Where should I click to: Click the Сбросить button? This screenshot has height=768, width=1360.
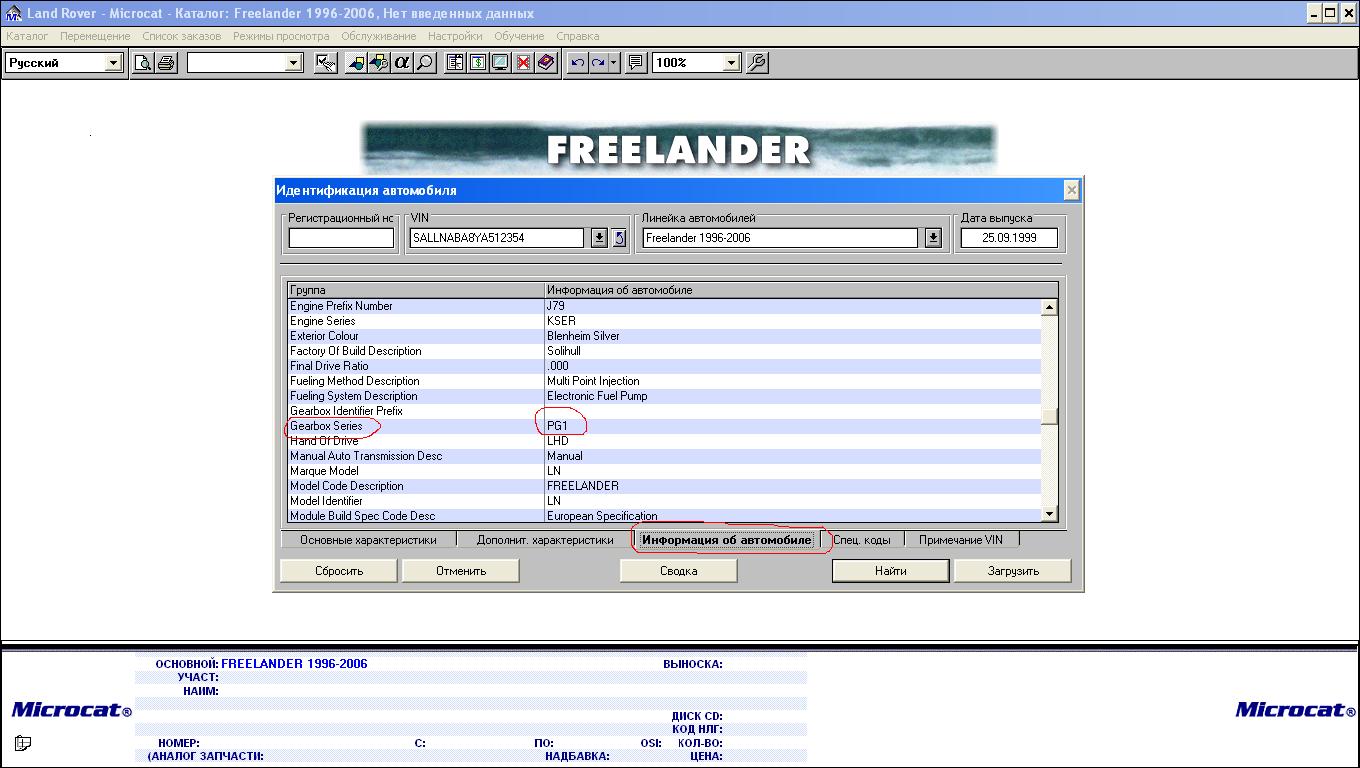click(x=339, y=571)
